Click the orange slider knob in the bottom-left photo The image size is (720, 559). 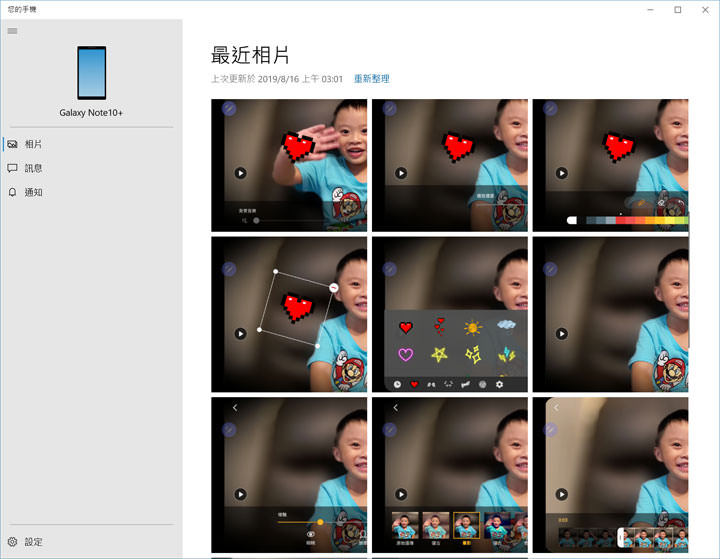tap(320, 522)
